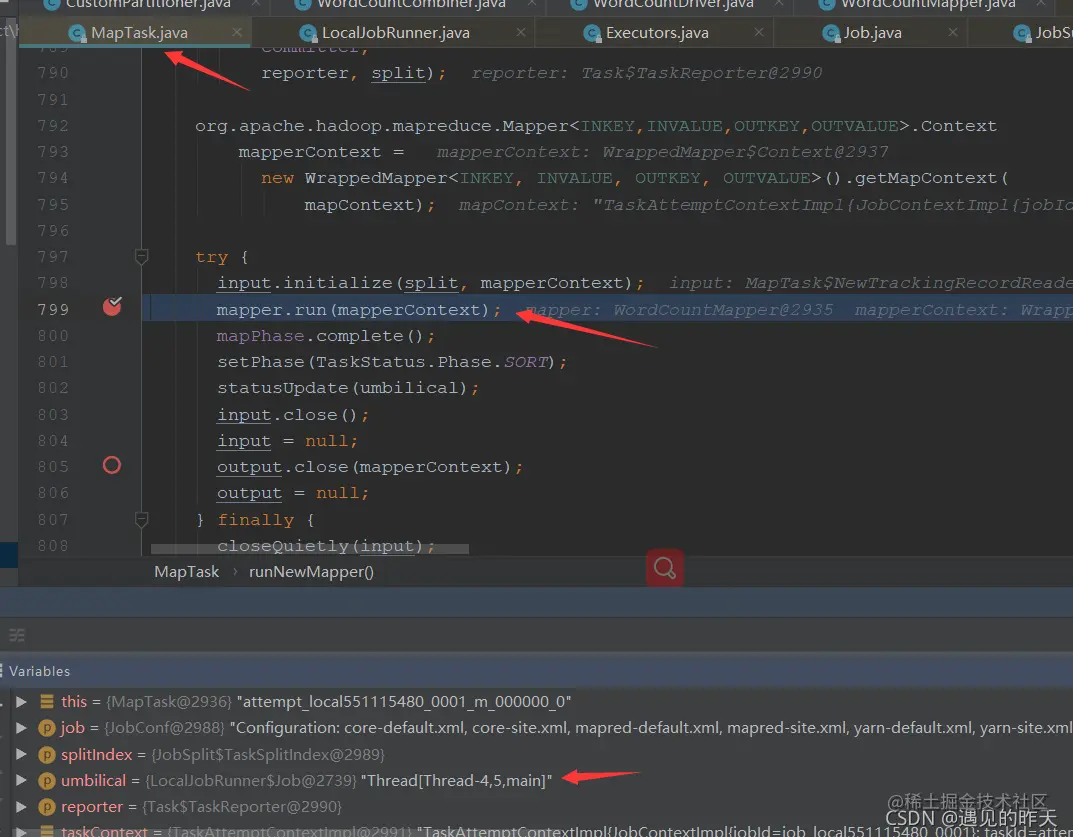Viewport: 1073px width, 837px height.
Task: Click the parameter icon beside splitIndex
Action: [x=47, y=754]
